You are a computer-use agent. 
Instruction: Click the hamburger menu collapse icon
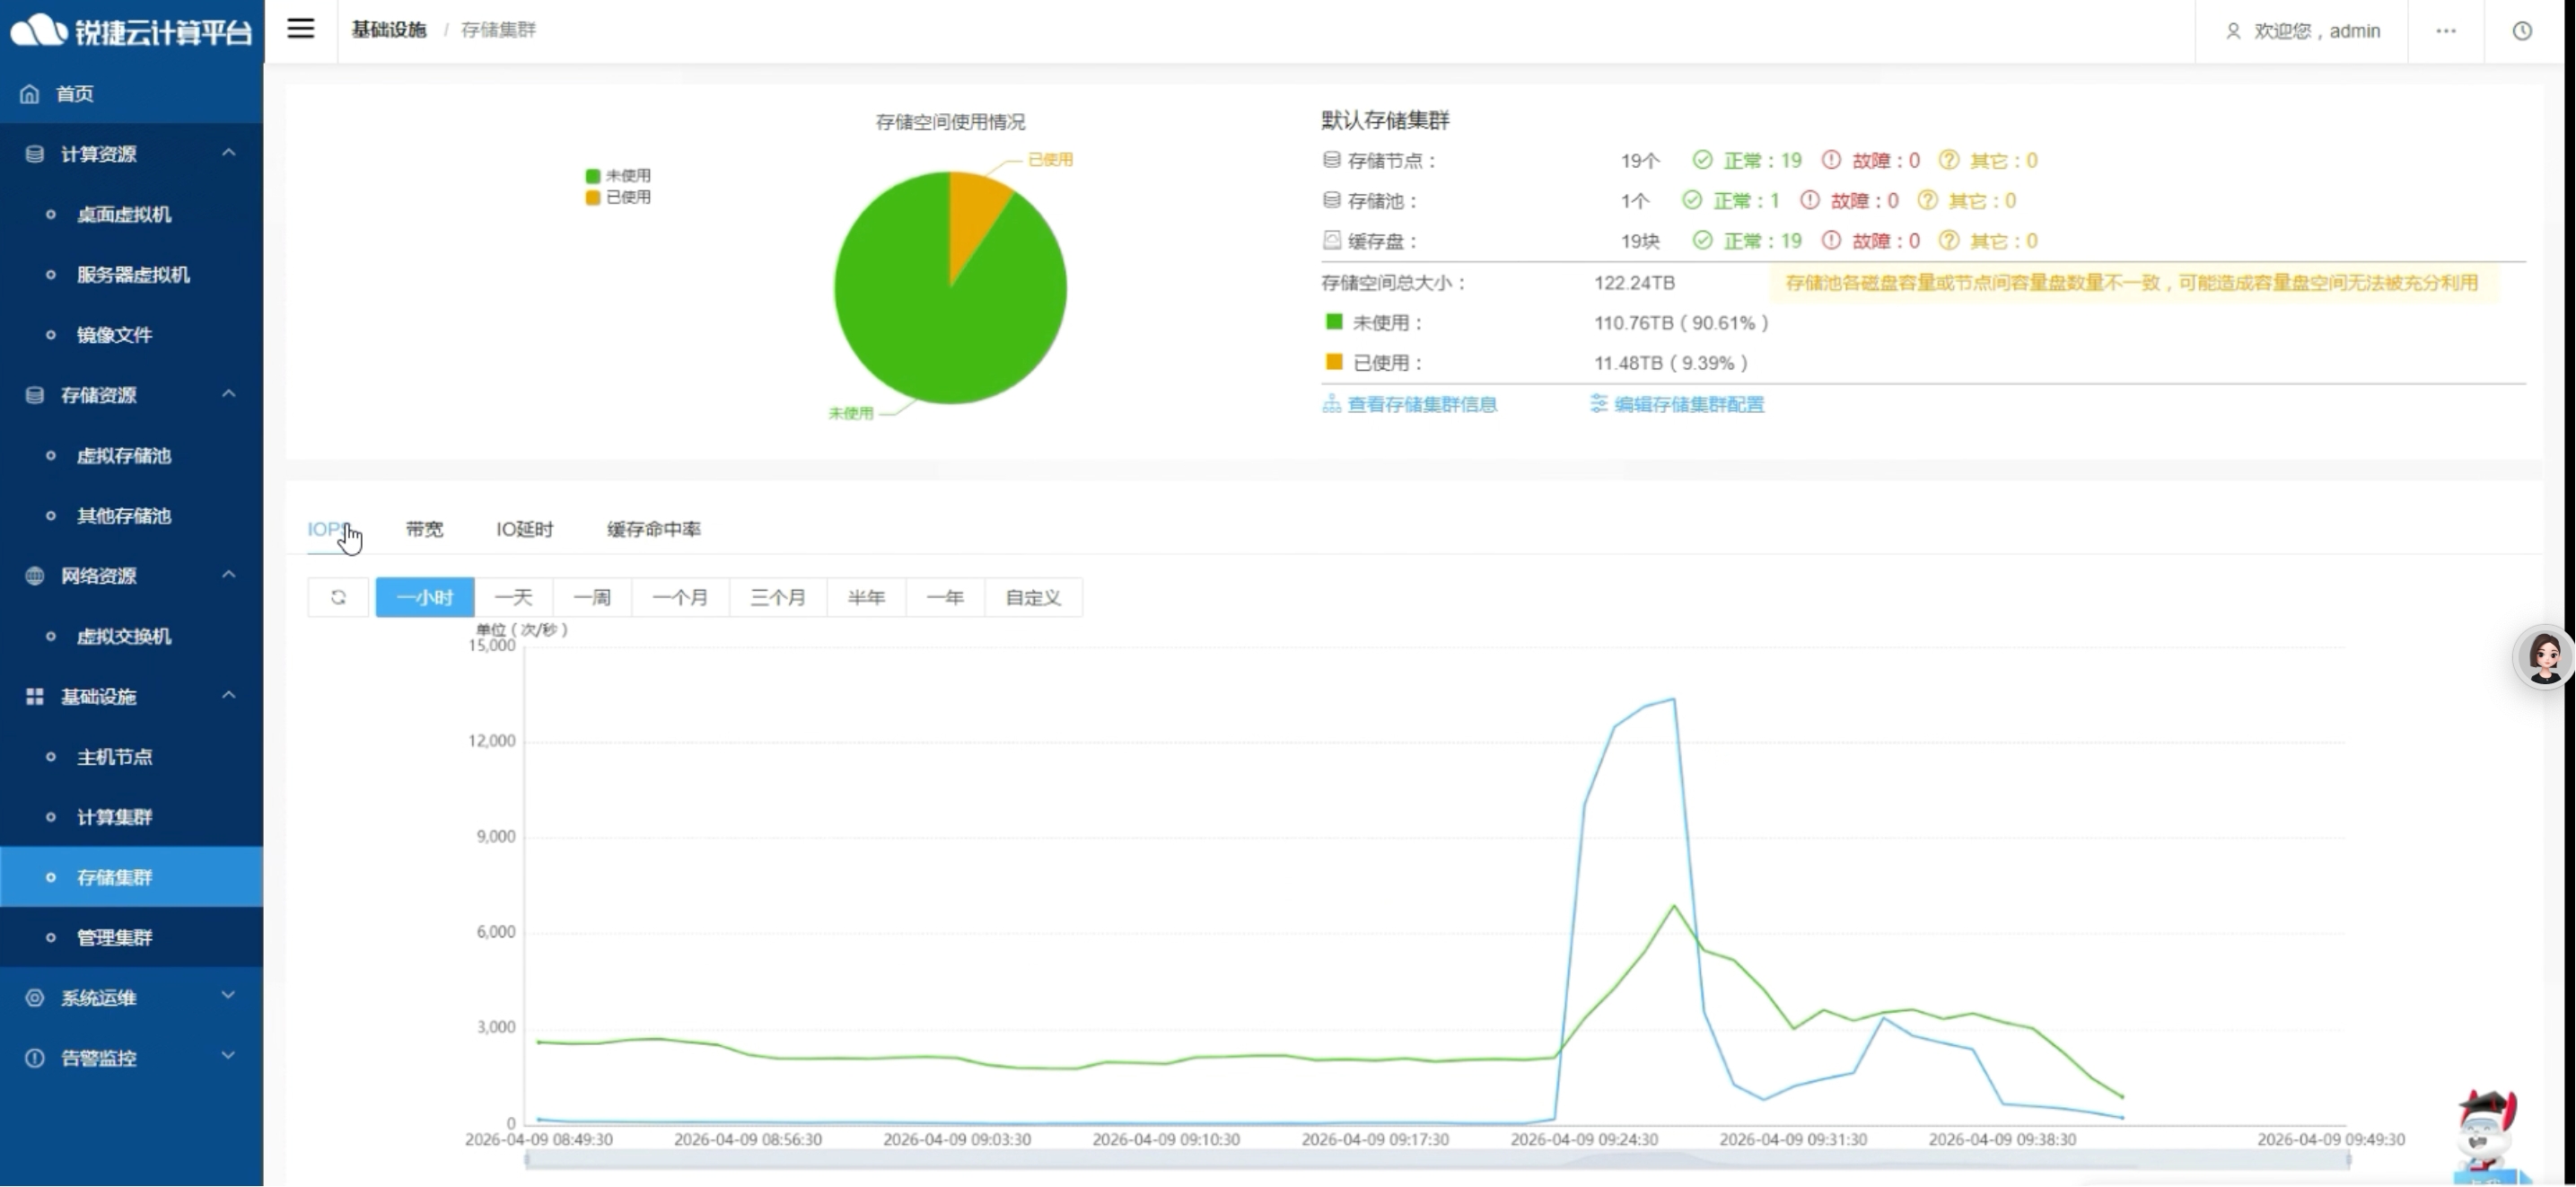(x=301, y=29)
